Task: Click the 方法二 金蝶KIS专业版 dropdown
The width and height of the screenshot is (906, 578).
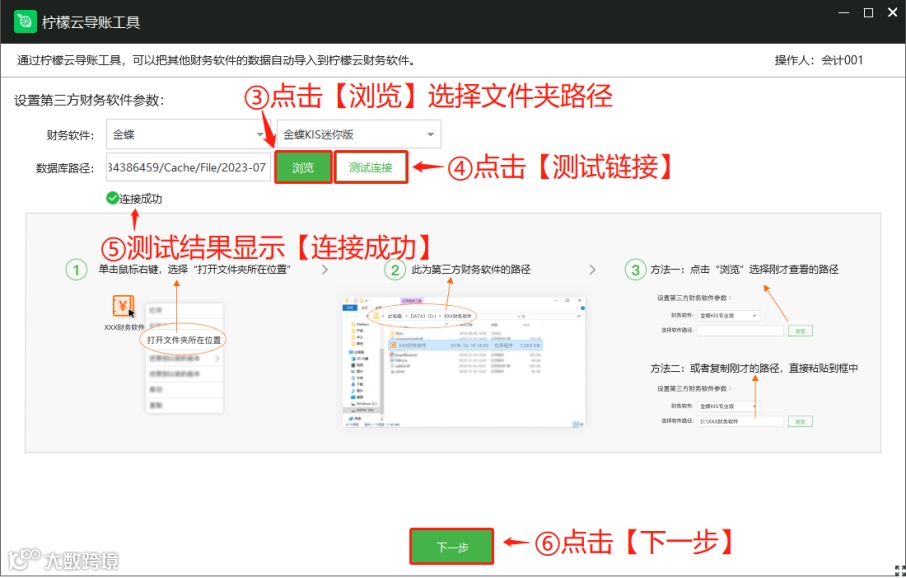Action: (728, 406)
